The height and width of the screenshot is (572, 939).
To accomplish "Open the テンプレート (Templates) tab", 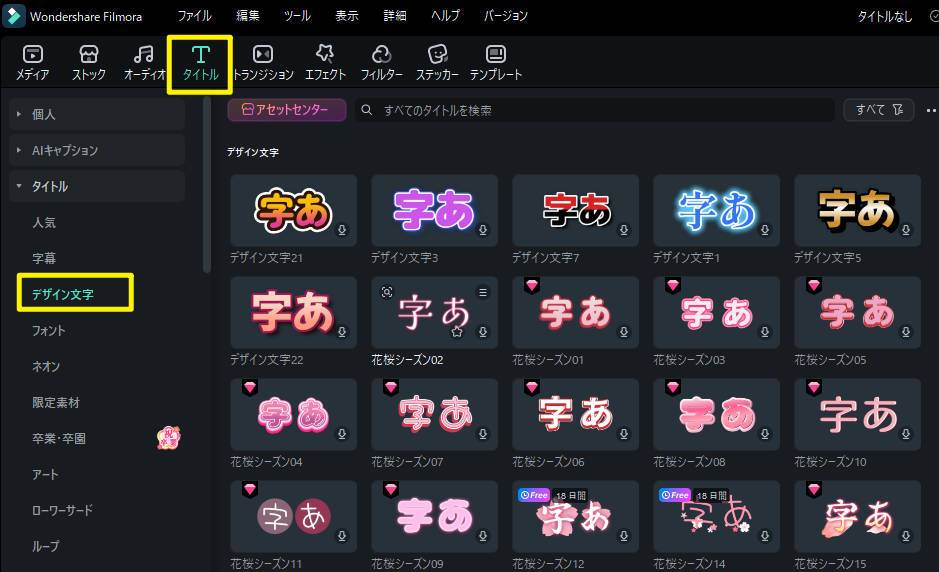I will pyautogui.click(x=496, y=63).
